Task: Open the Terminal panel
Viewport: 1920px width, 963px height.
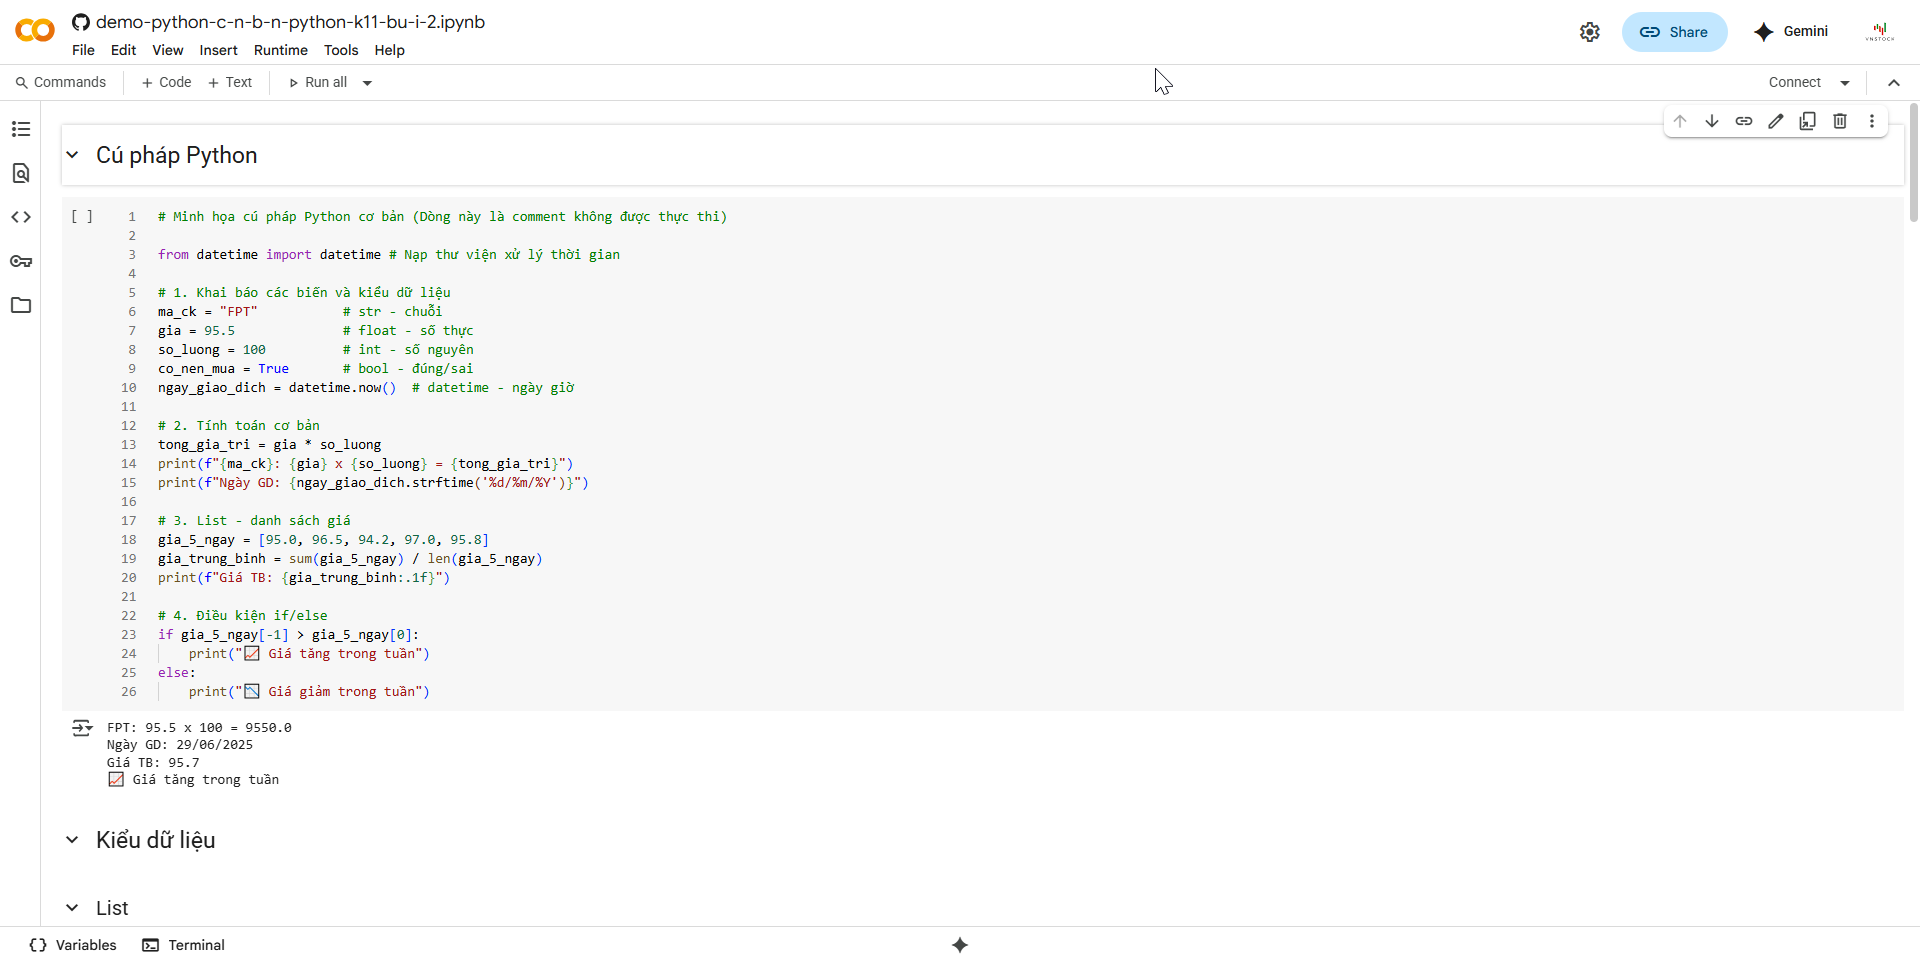Action: point(183,944)
